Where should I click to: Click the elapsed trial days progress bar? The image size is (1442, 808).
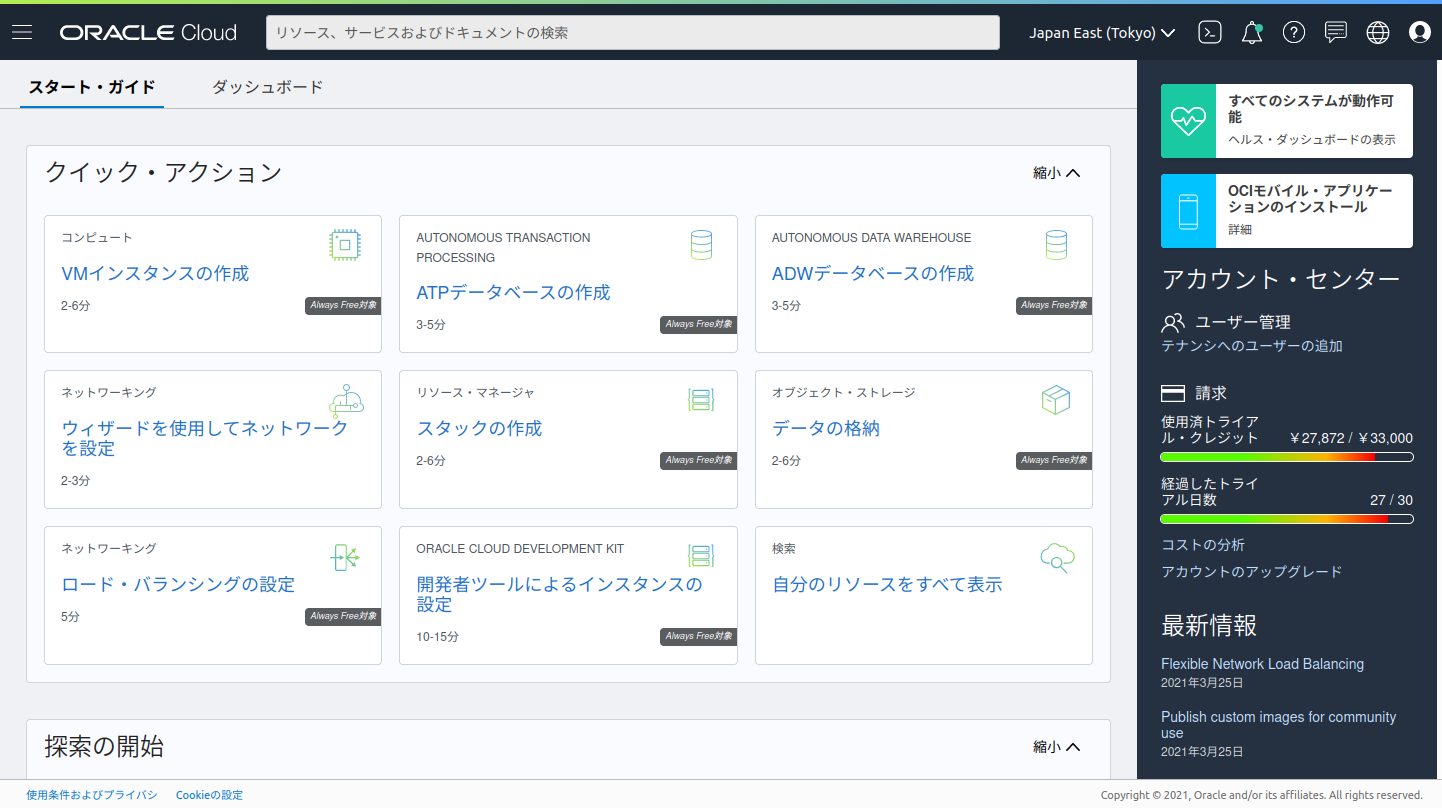pos(1287,519)
